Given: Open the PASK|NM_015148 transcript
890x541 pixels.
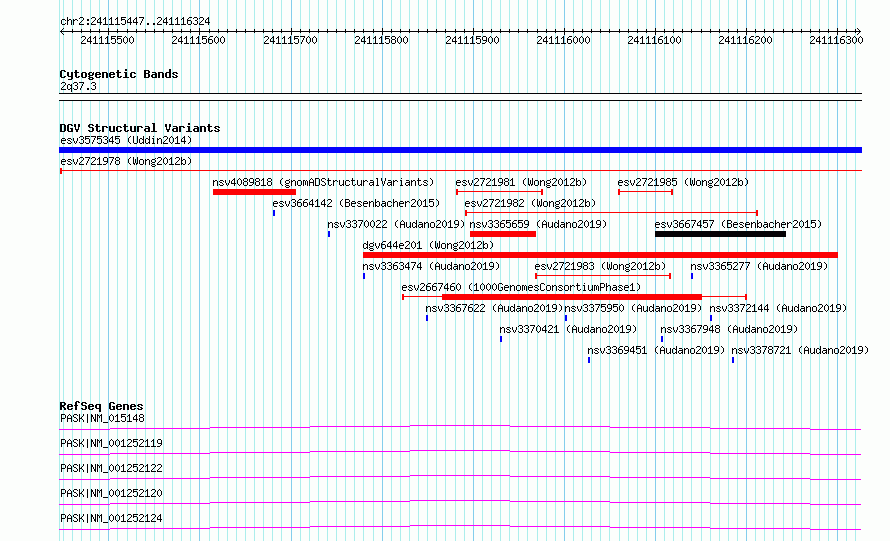Looking at the screenshot, I should coord(102,418).
